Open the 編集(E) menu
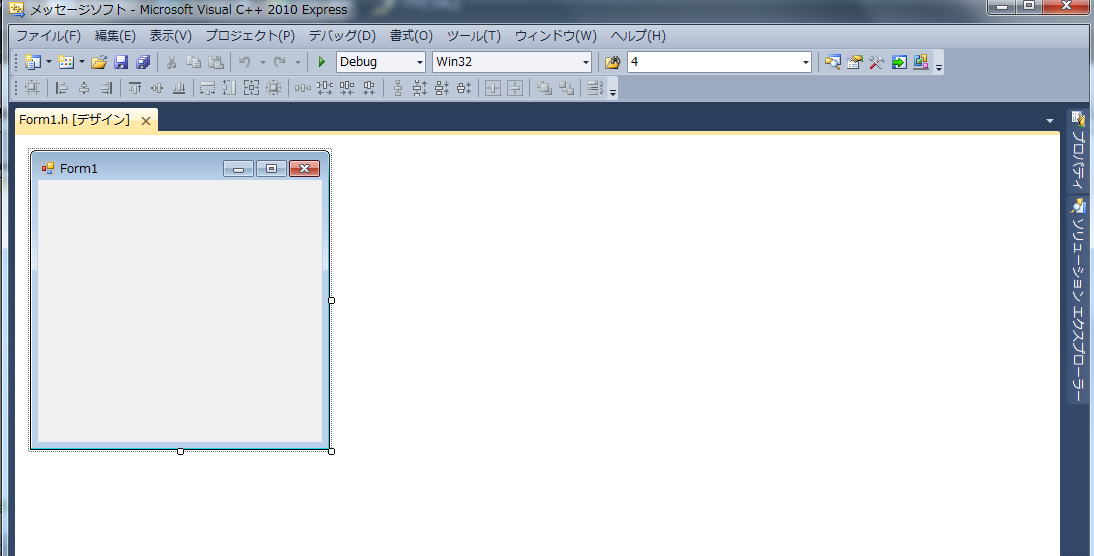The image size is (1094, 556). (x=115, y=36)
